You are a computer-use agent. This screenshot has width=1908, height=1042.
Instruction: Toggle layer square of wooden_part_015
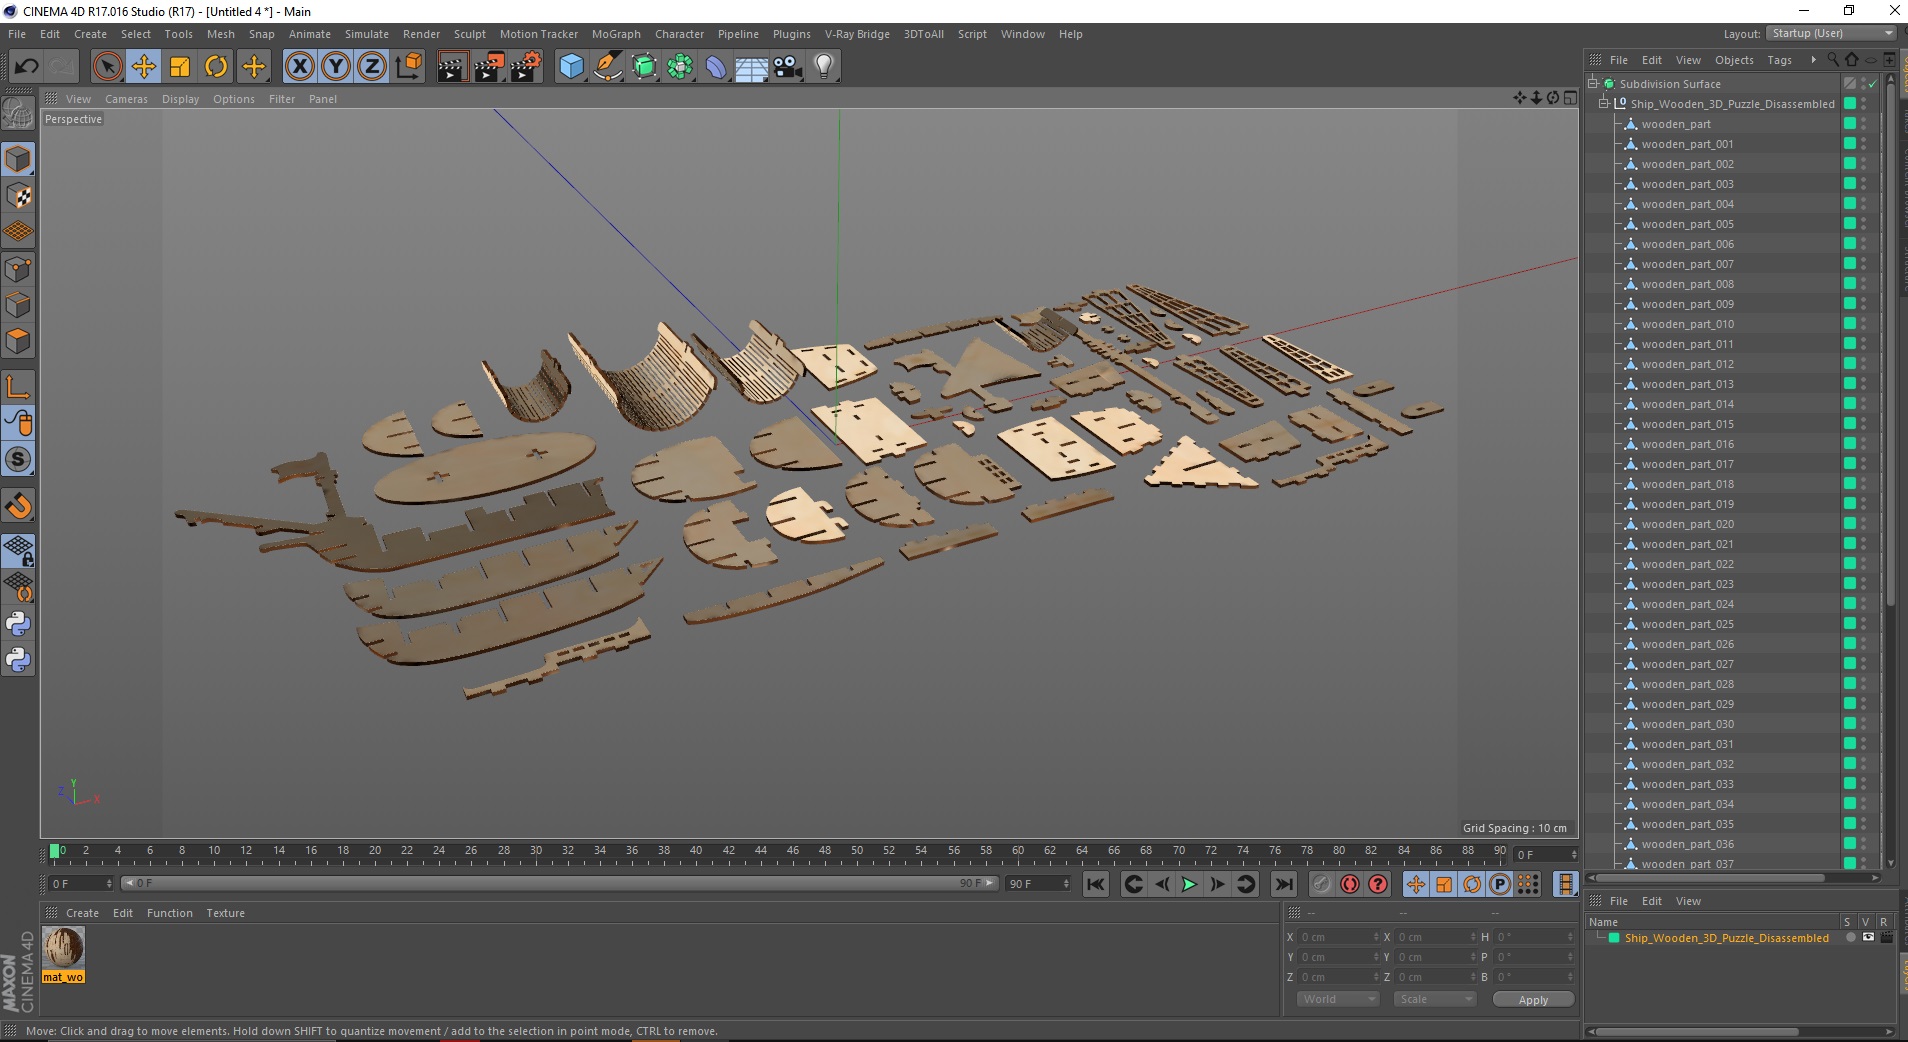[1850, 424]
